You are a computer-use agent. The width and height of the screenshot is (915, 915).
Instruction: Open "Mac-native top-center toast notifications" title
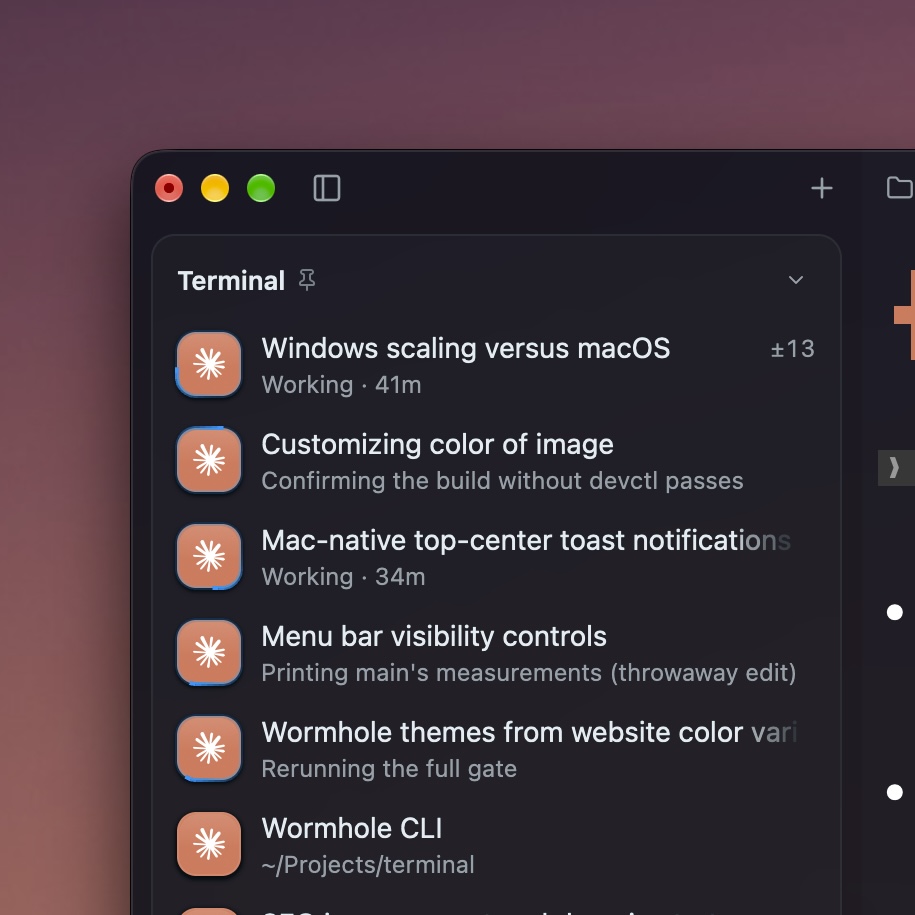[x=526, y=540]
